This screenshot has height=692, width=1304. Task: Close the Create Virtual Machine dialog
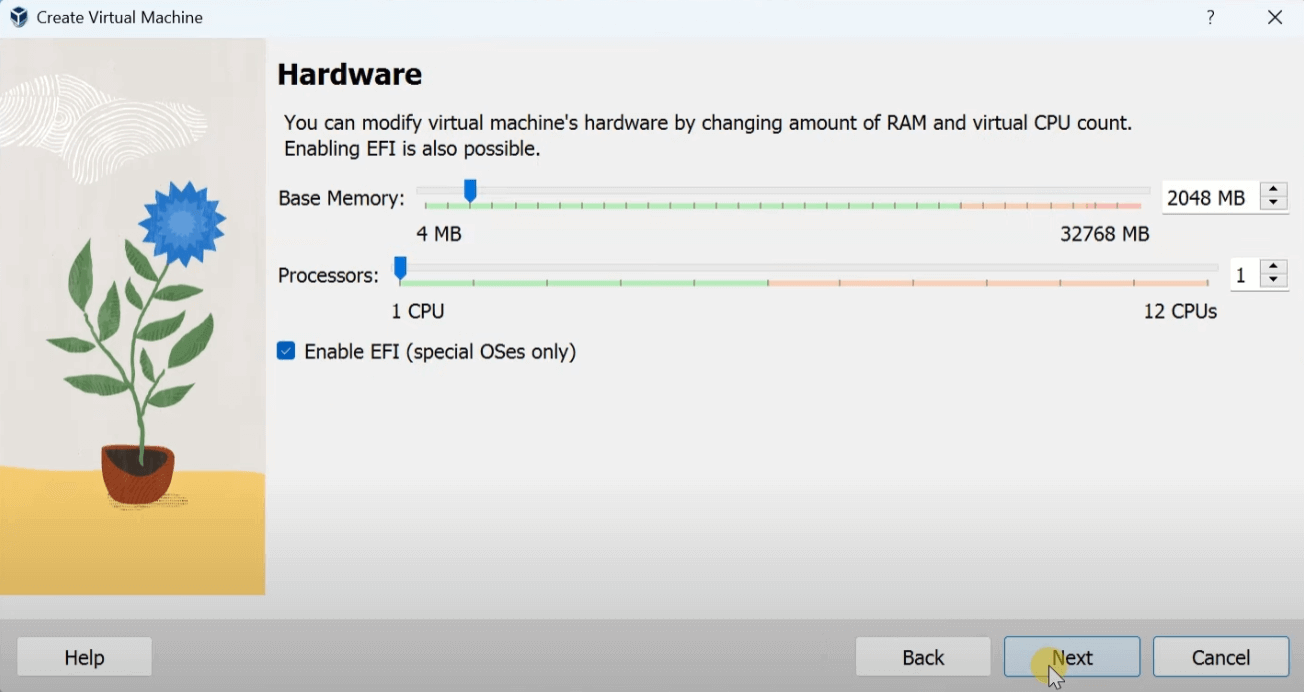click(1275, 17)
